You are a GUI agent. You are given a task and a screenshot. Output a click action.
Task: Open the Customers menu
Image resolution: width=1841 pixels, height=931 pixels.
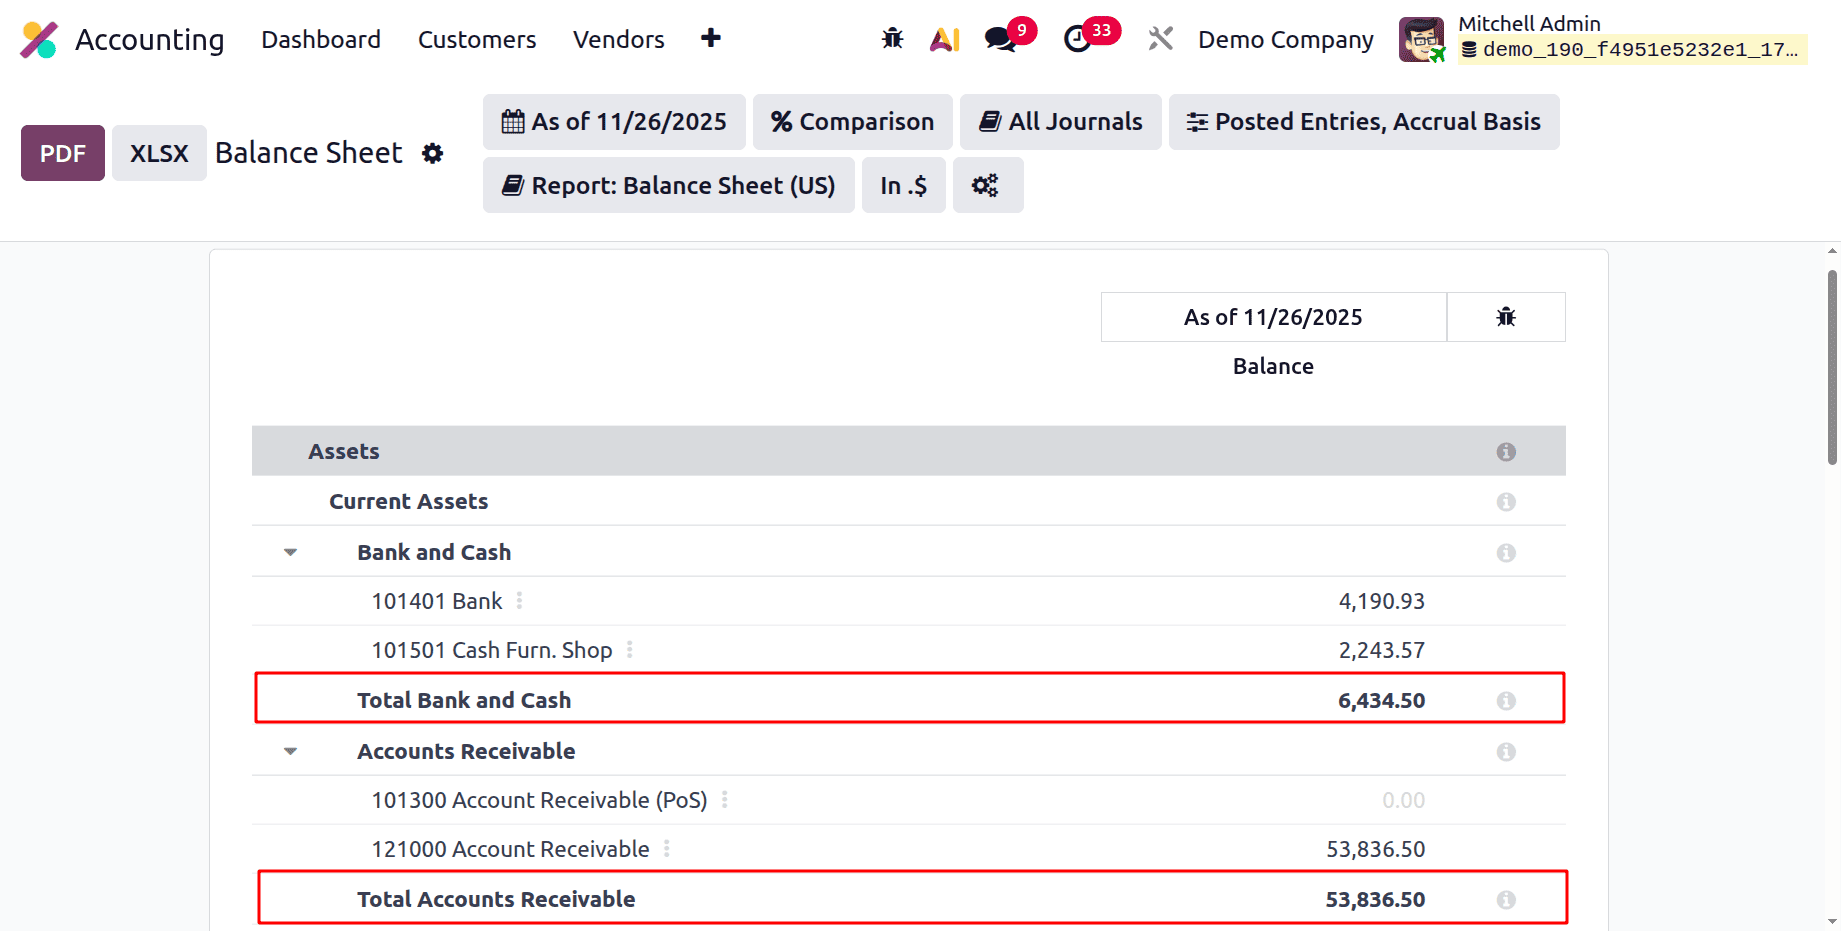tap(477, 39)
